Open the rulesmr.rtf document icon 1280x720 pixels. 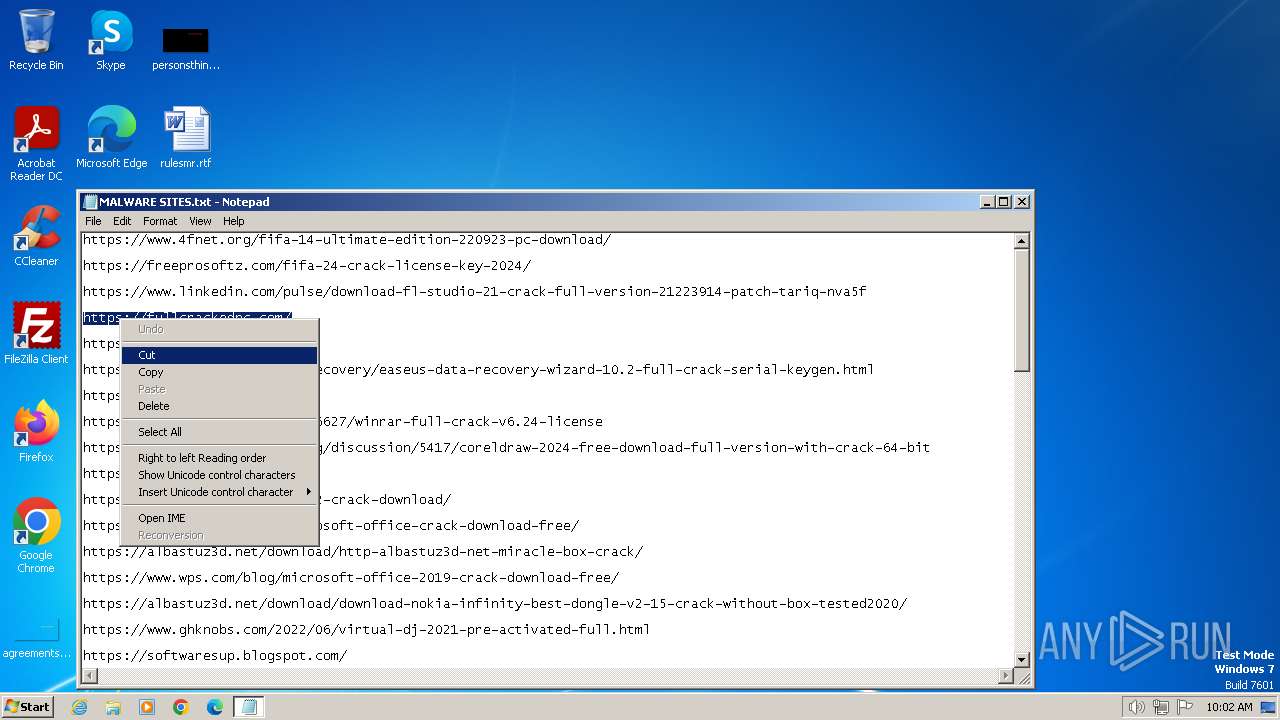(186, 137)
